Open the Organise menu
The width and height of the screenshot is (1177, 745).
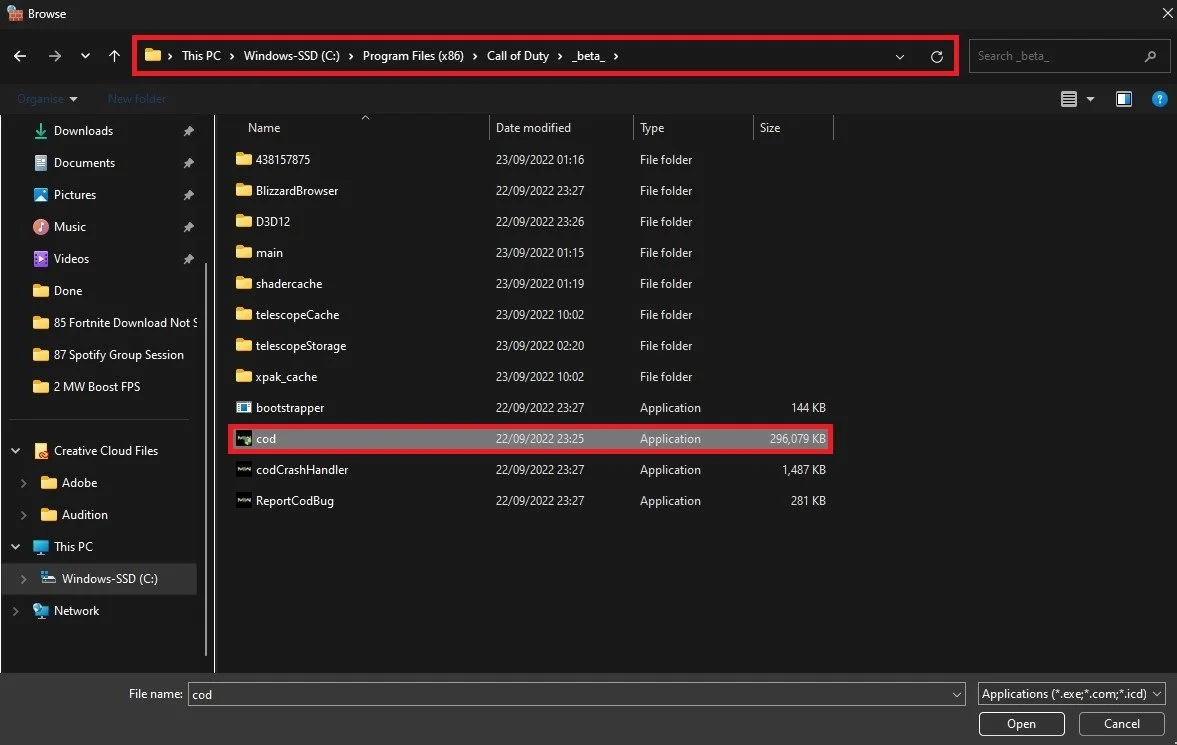(x=47, y=99)
